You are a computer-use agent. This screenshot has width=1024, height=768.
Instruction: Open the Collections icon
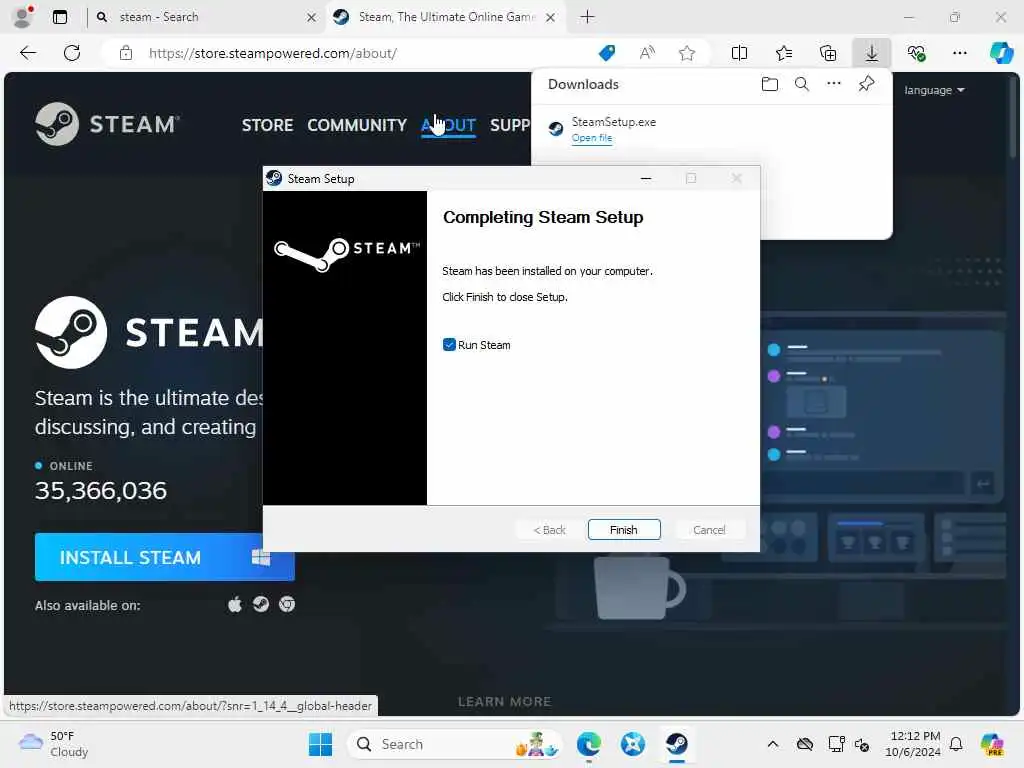pyautogui.click(x=827, y=53)
